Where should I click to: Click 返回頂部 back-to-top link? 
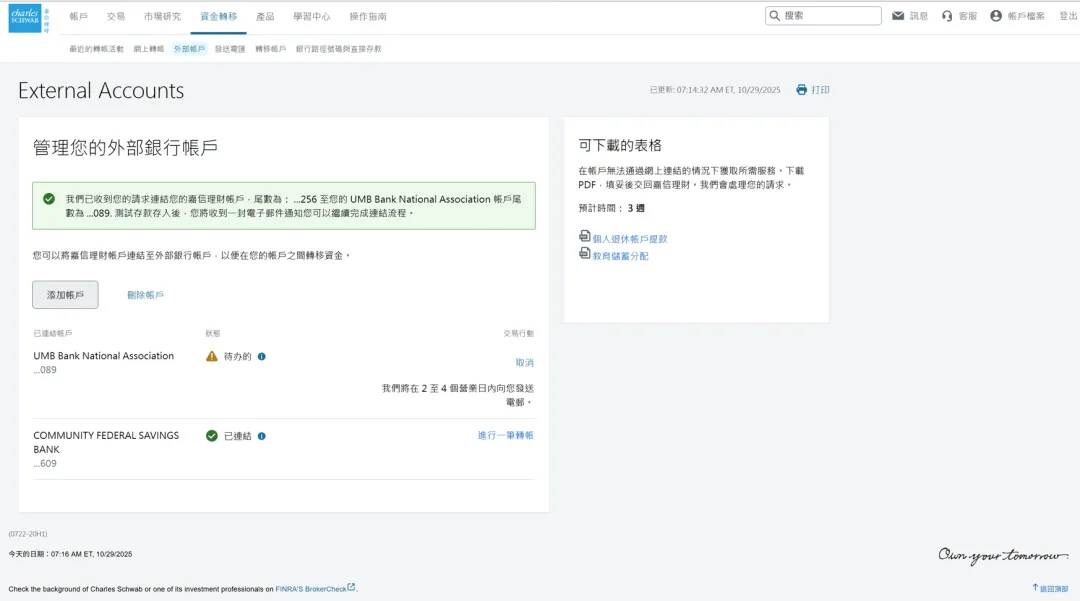[x=1054, y=589]
